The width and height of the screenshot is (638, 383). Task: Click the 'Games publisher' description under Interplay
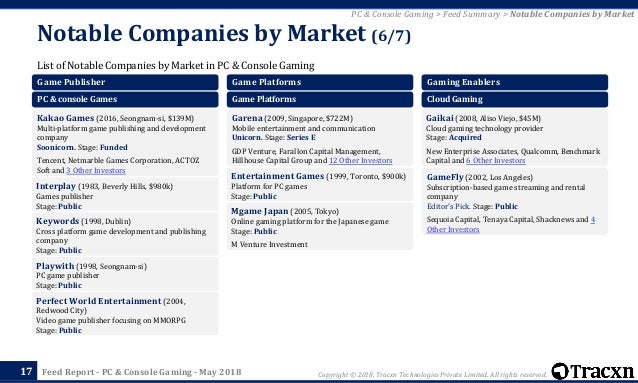click(64, 196)
